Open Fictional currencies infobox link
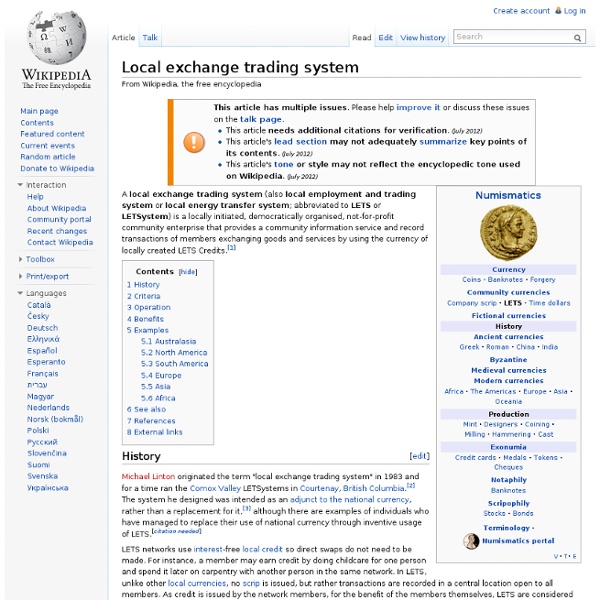Viewport: 600px width, 600px height. pyautogui.click(x=509, y=316)
